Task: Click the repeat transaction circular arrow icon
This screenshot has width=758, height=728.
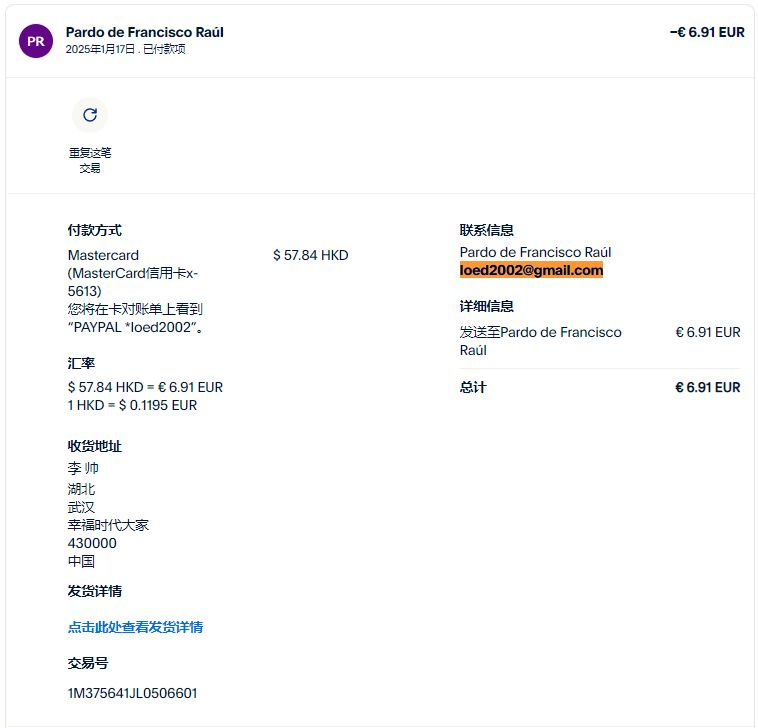Action: tap(90, 115)
